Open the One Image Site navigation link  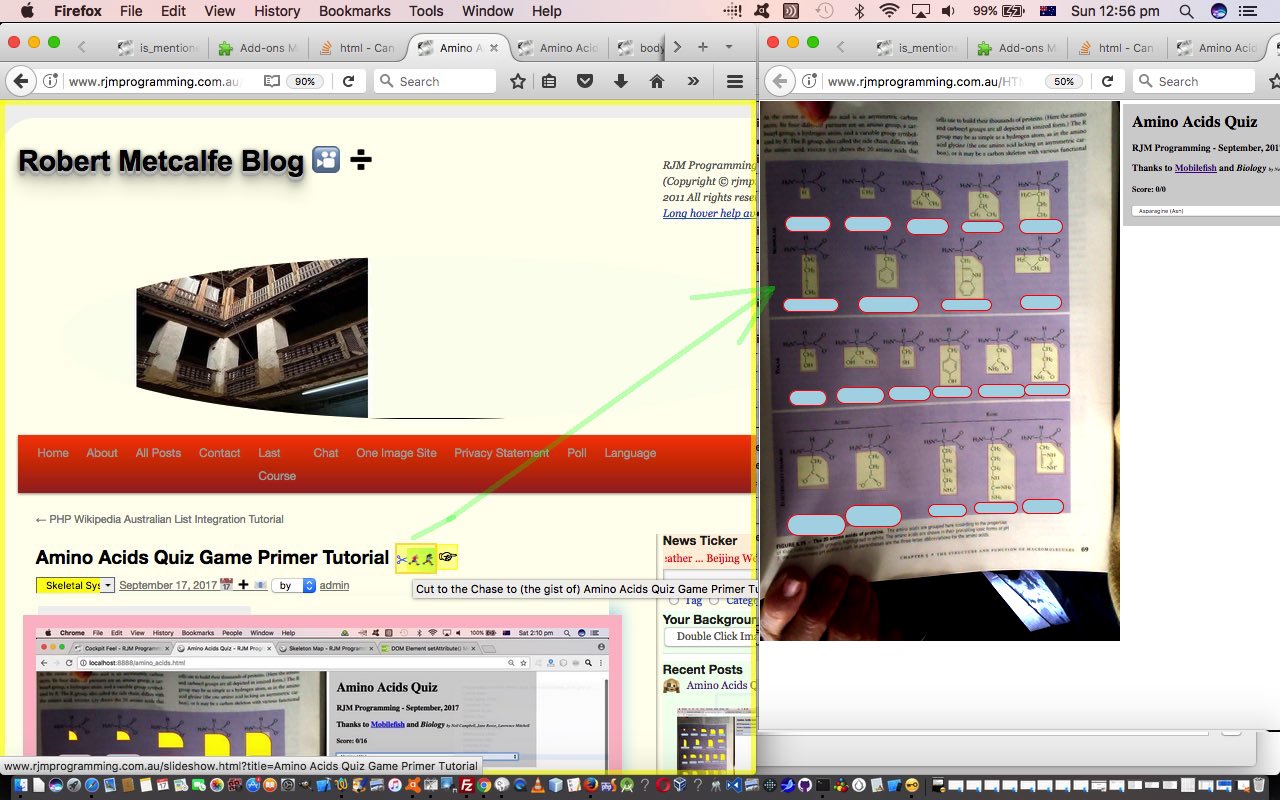(396, 453)
